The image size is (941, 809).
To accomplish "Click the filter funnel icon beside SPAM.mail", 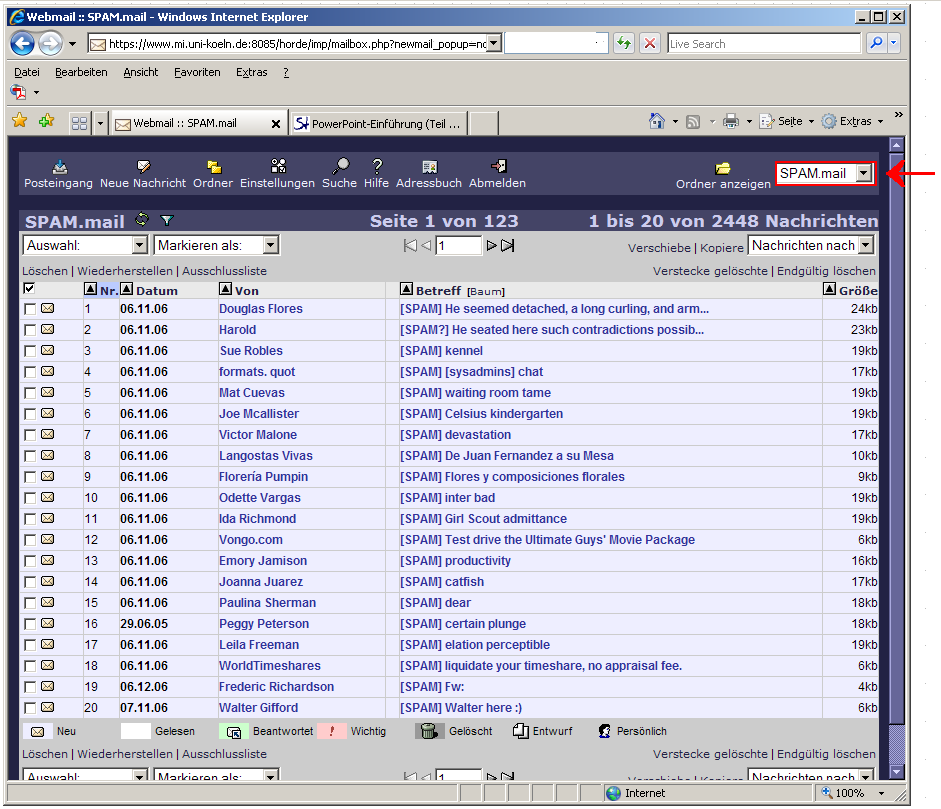I will (x=167, y=220).
